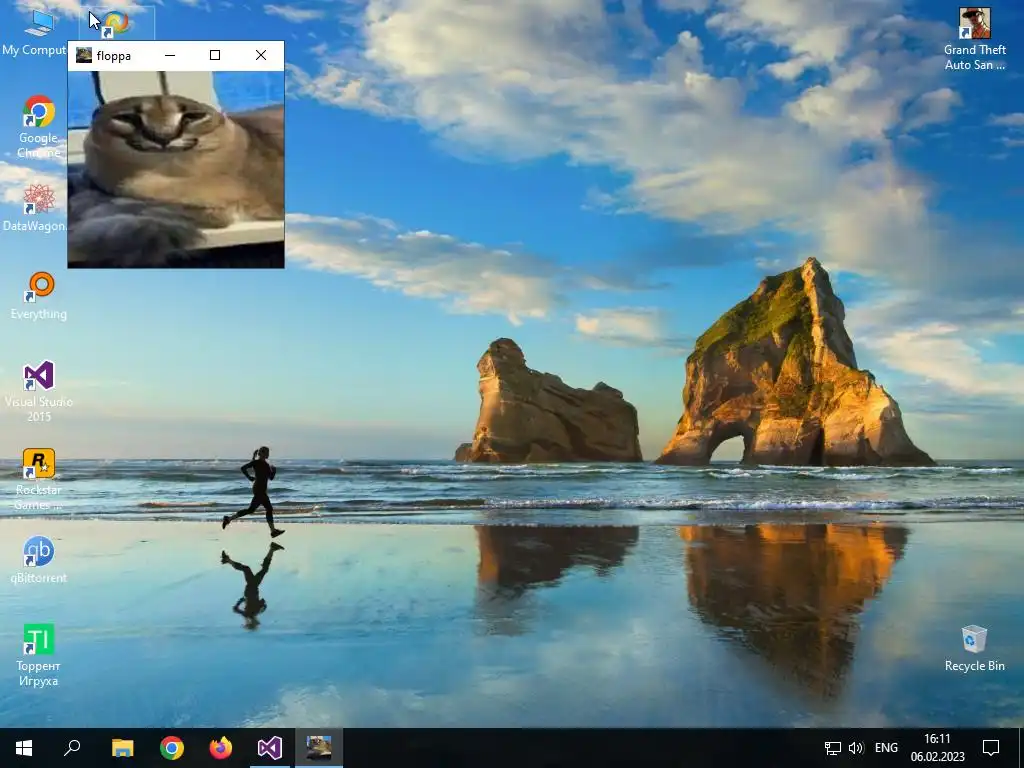This screenshot has height=768, width=1024.
Task: Open the network status tray icon
Action: point(833,748)
